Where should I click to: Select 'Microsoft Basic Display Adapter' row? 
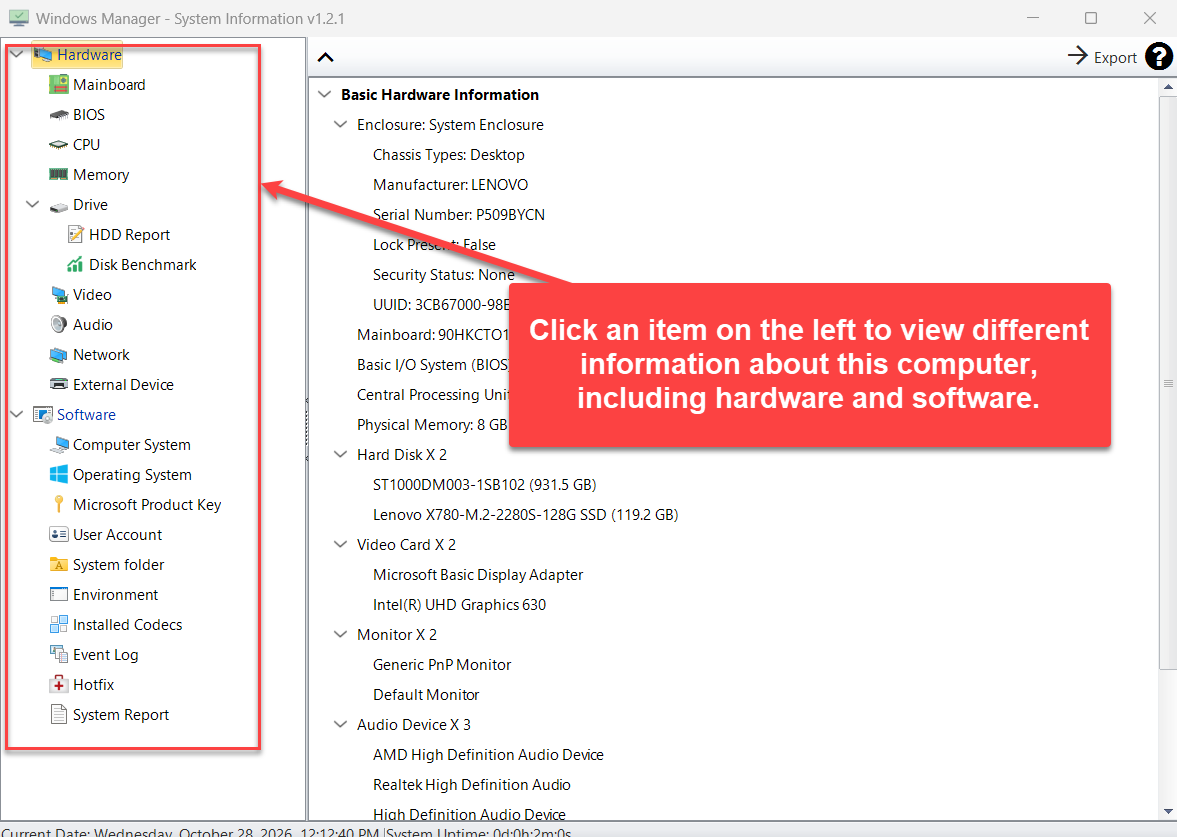pyautogui.click(x=478, y=576)
